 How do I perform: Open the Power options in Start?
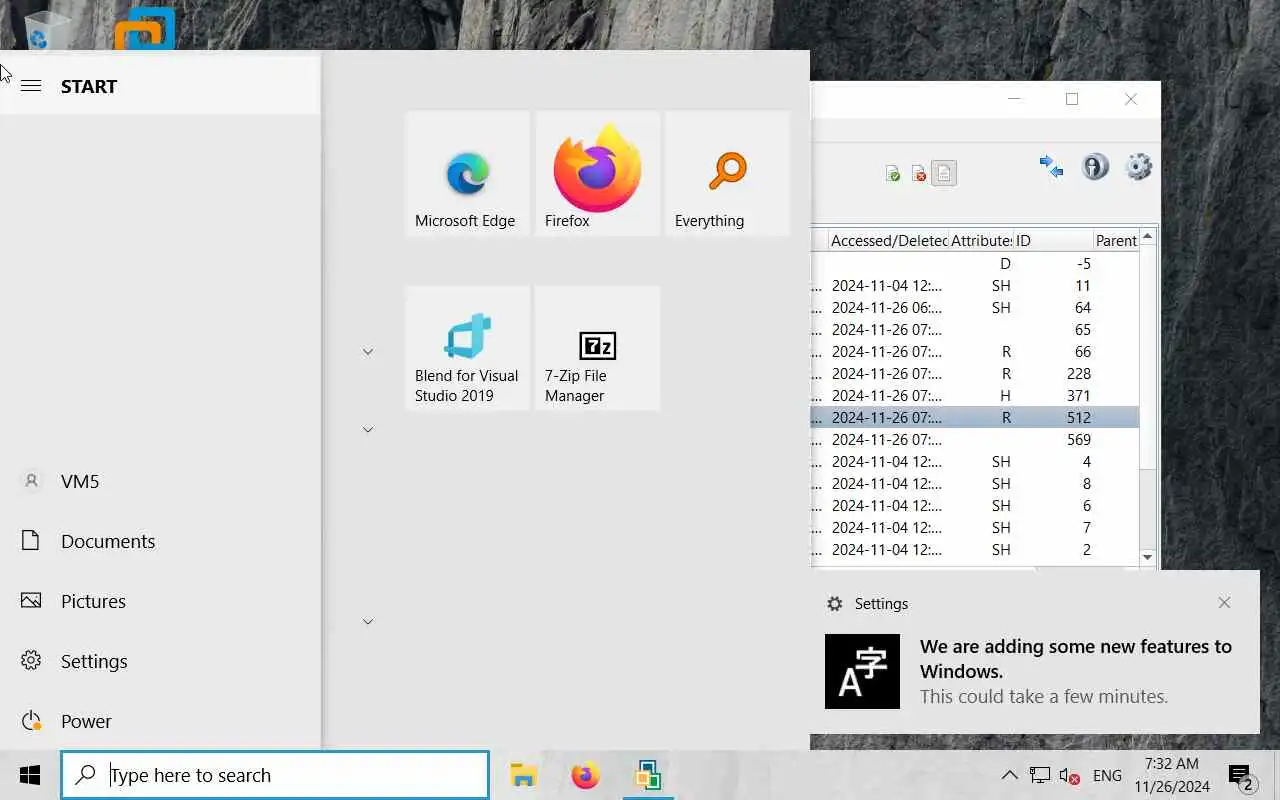(160, 721)
